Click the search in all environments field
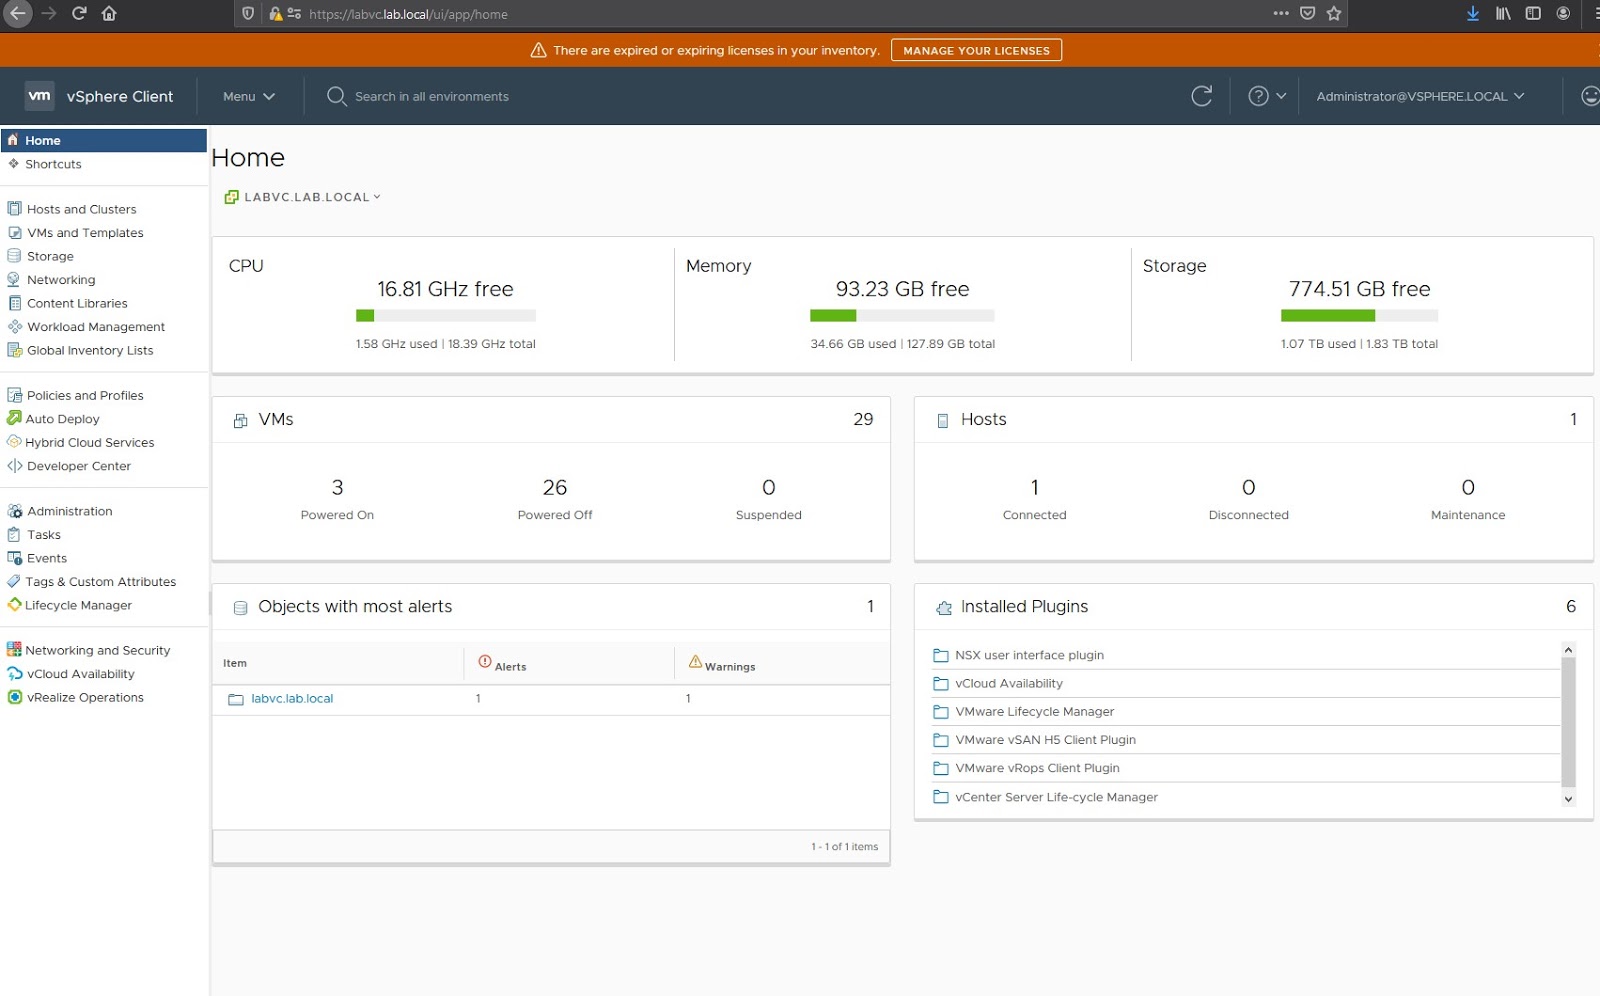 point(432,96)
